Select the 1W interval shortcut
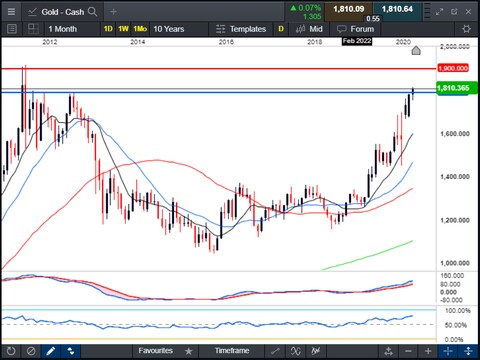The width and height of the screenshot is (480, 360). (x=123, y=29)
